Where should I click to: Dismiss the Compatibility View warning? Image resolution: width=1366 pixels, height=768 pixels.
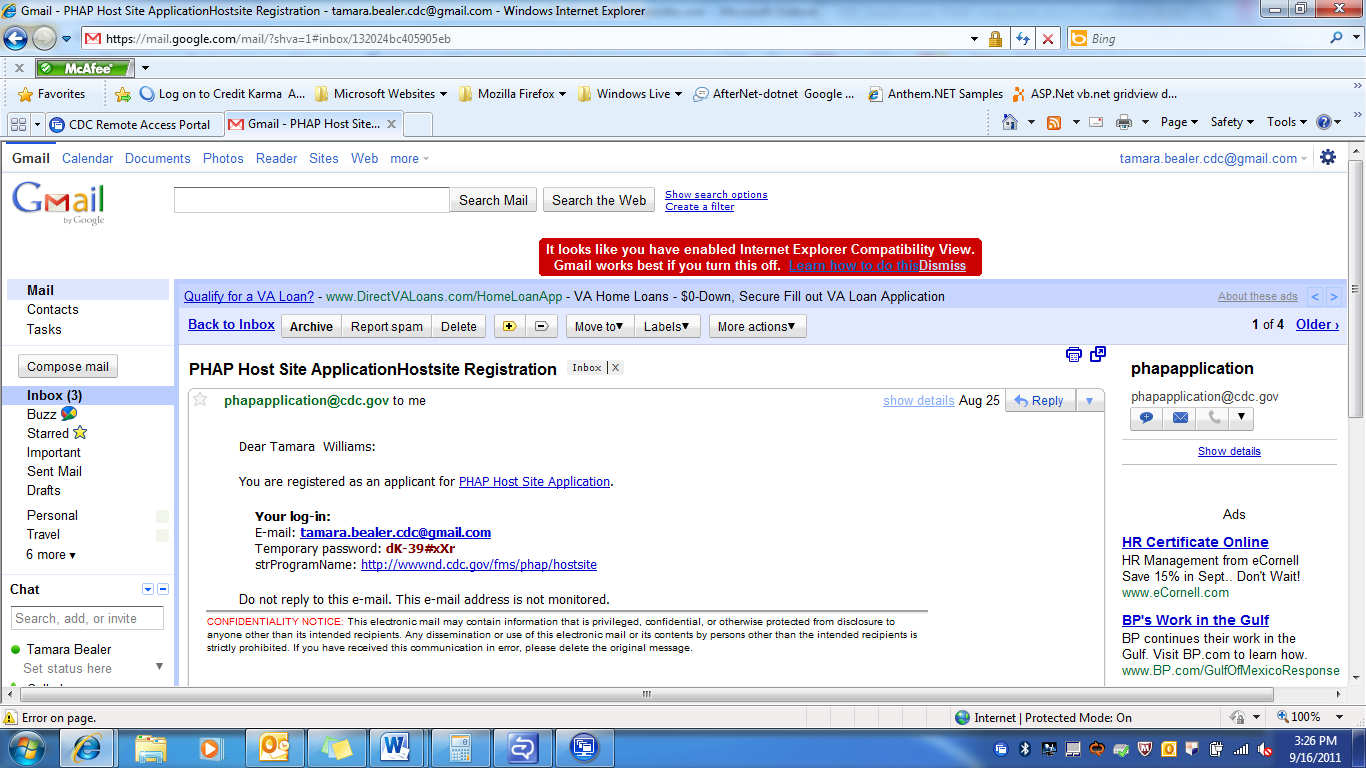(942, 265)
